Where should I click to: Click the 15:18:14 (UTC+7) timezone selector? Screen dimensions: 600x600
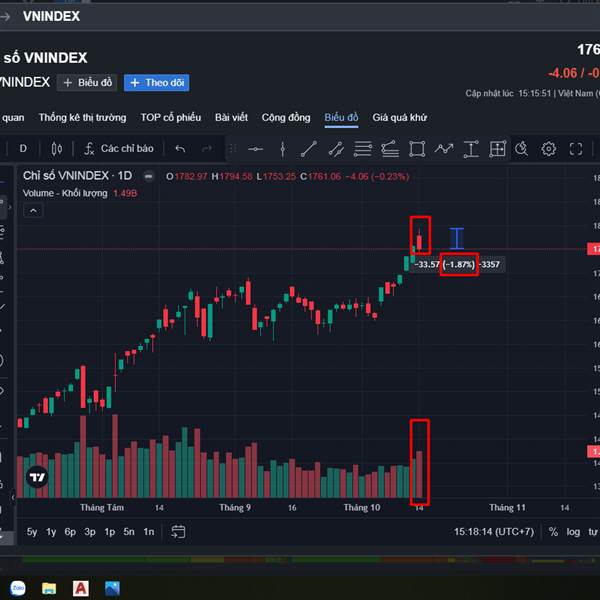coord(494,532)
